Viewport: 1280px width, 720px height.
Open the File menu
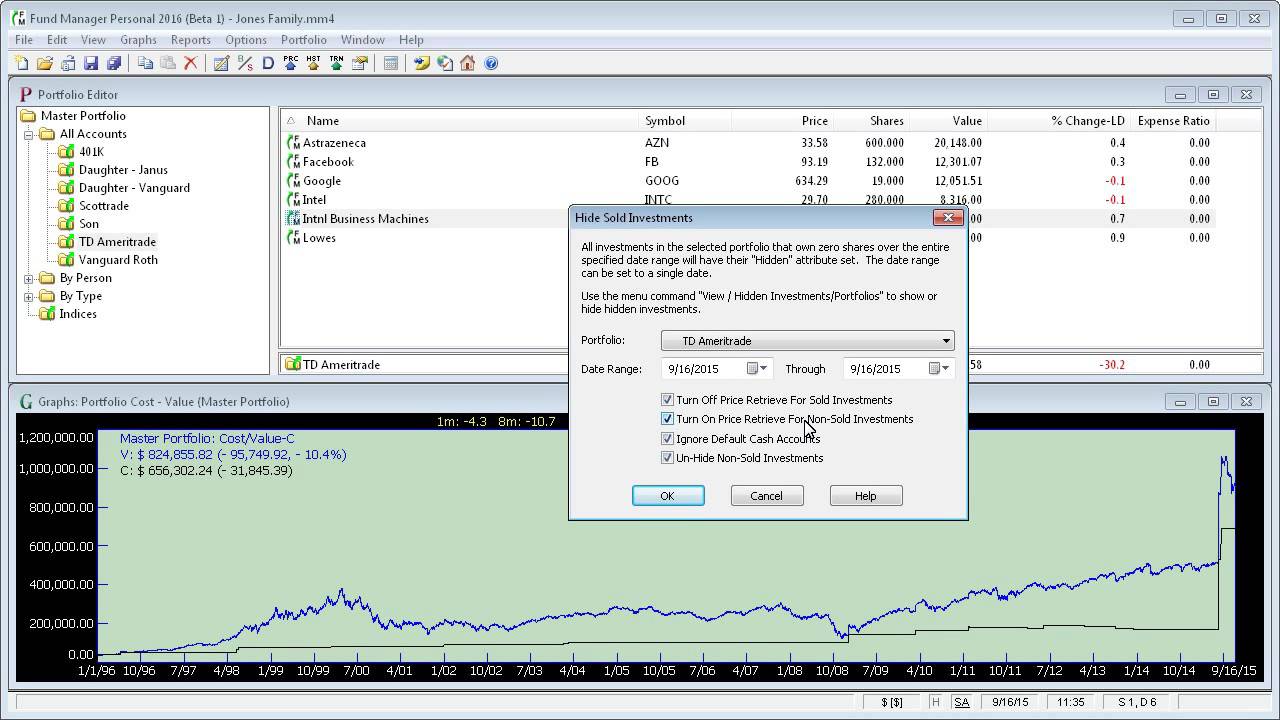24,40
